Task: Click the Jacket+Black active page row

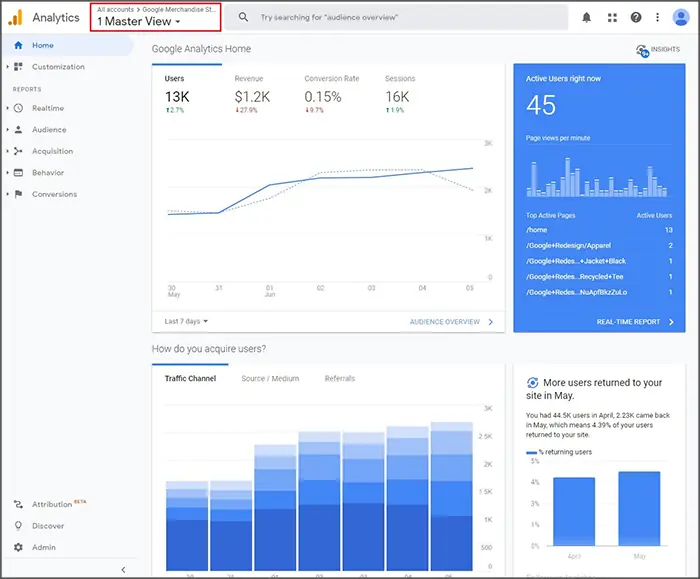Action: [x=599, y=261]
